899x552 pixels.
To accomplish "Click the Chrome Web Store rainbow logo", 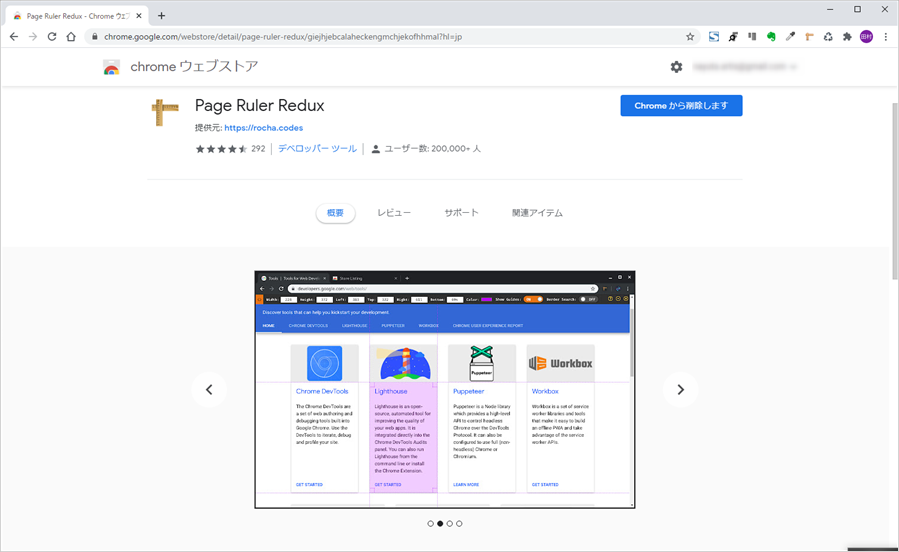I will pyautogui.click(x=111, y=67).
